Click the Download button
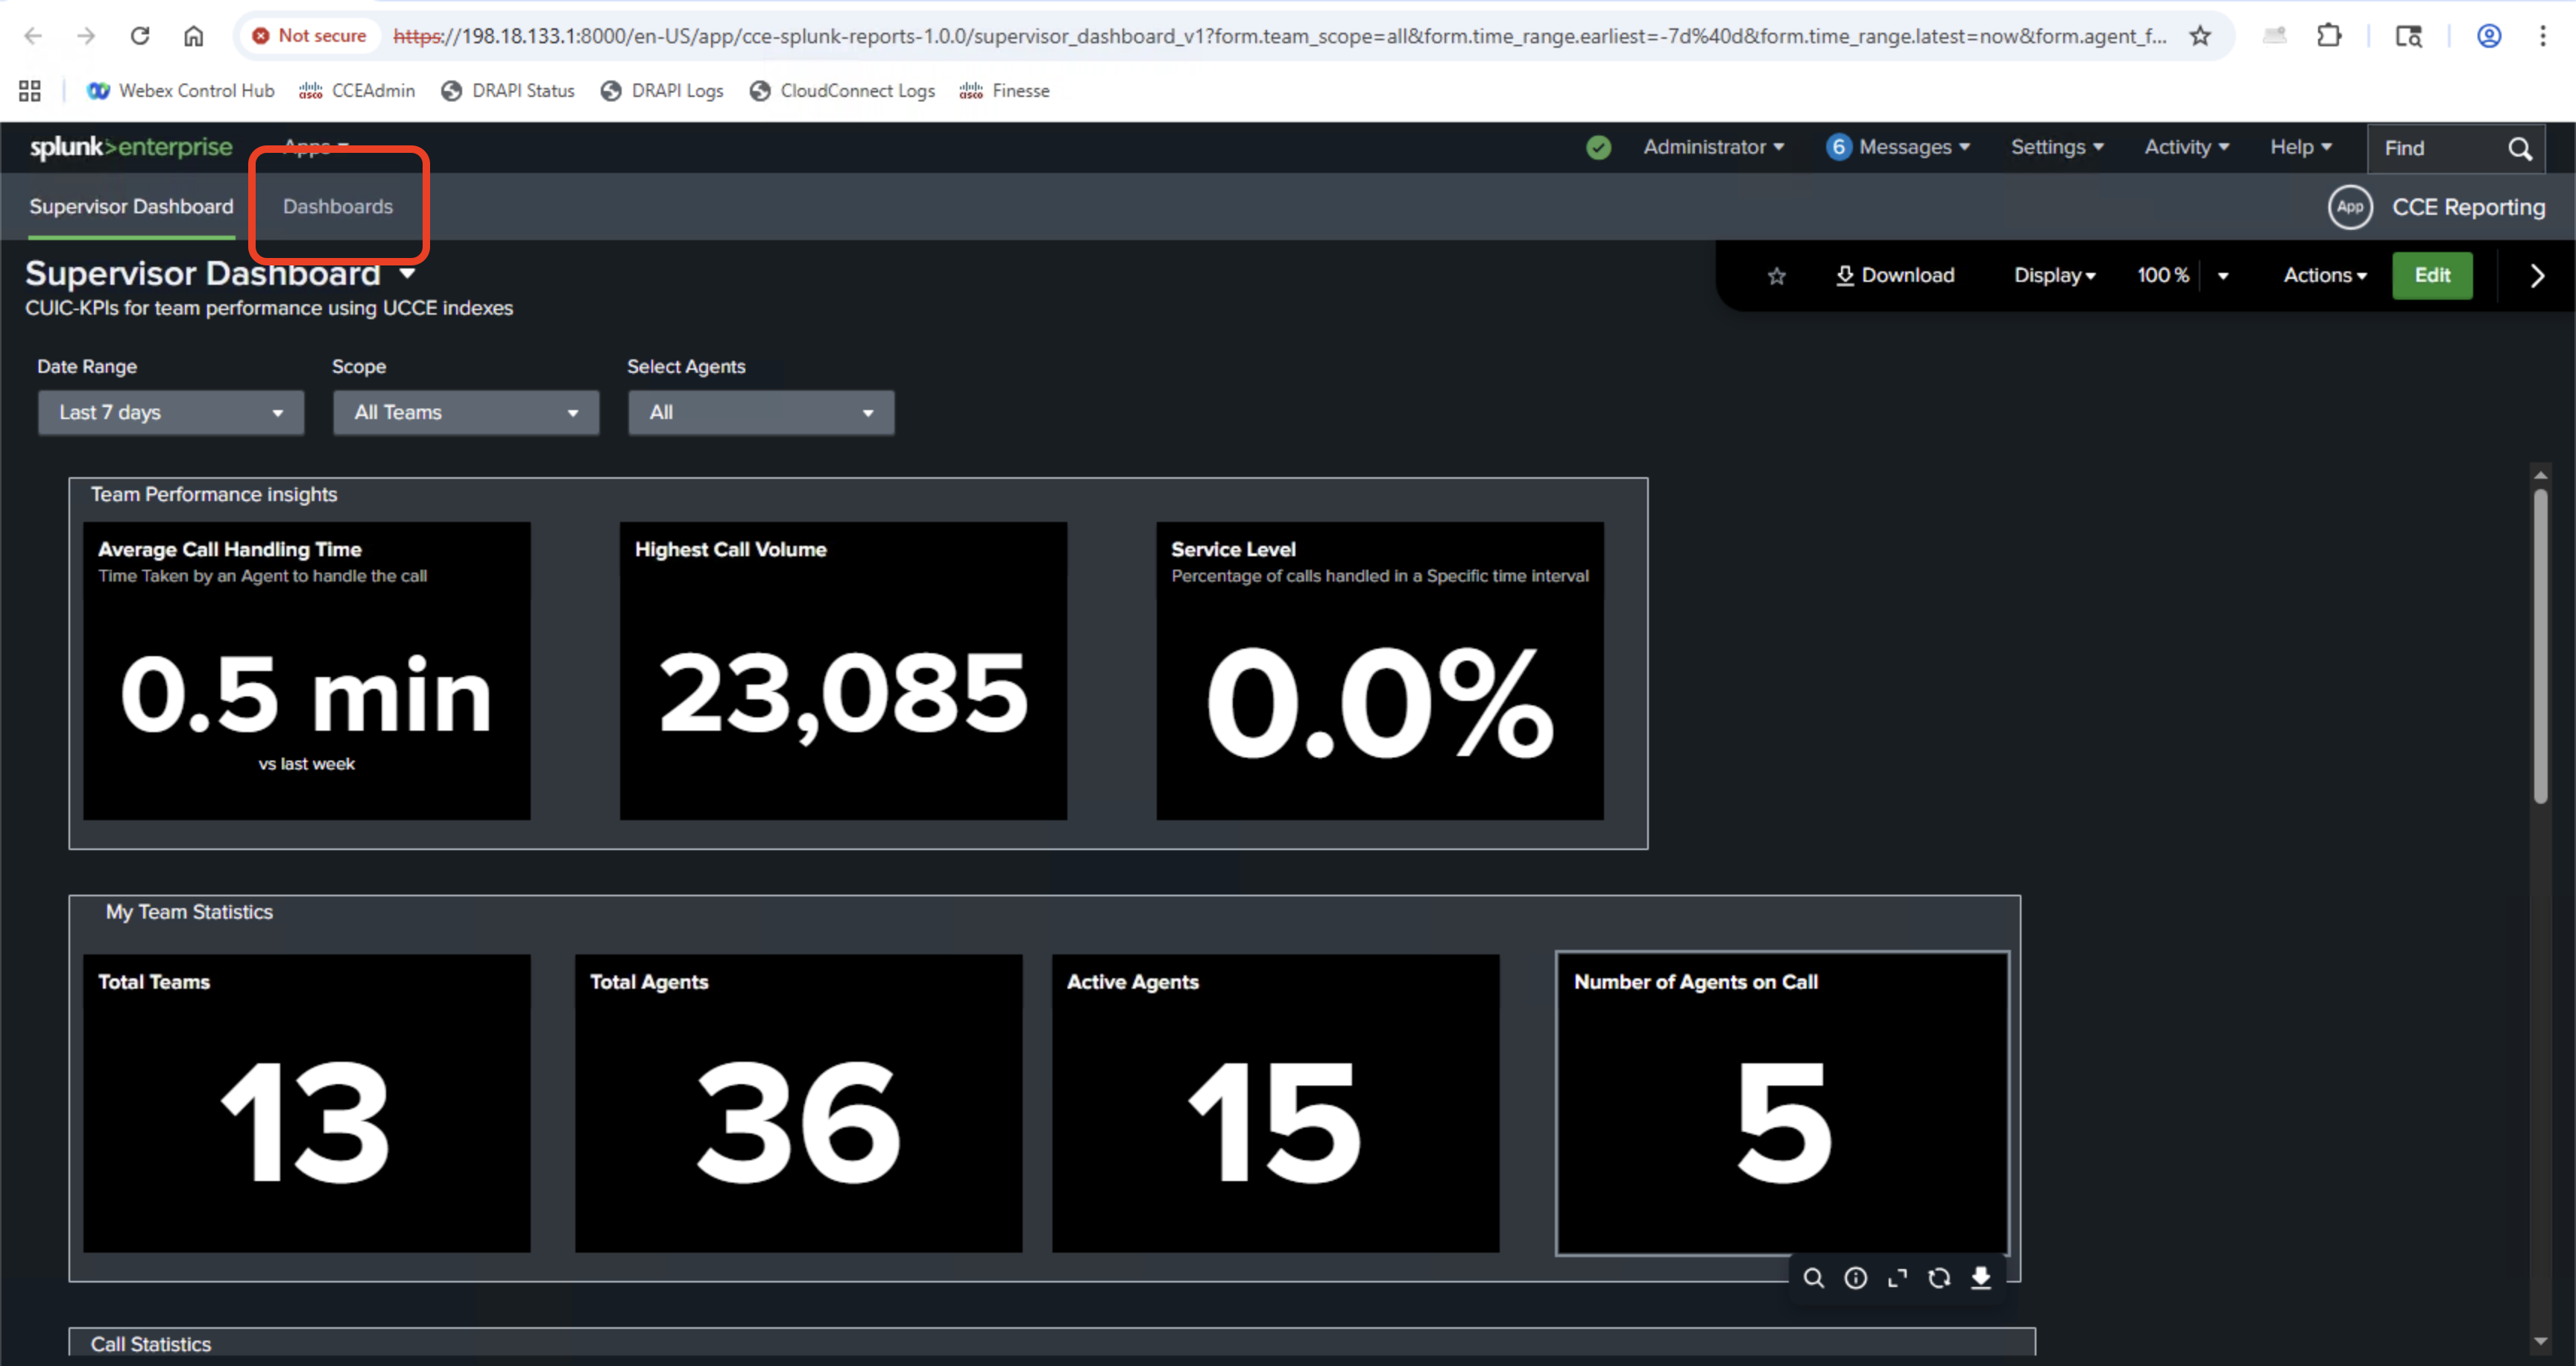Viewport: 2576px width, 1366px height. click(x=1894, y=275)
